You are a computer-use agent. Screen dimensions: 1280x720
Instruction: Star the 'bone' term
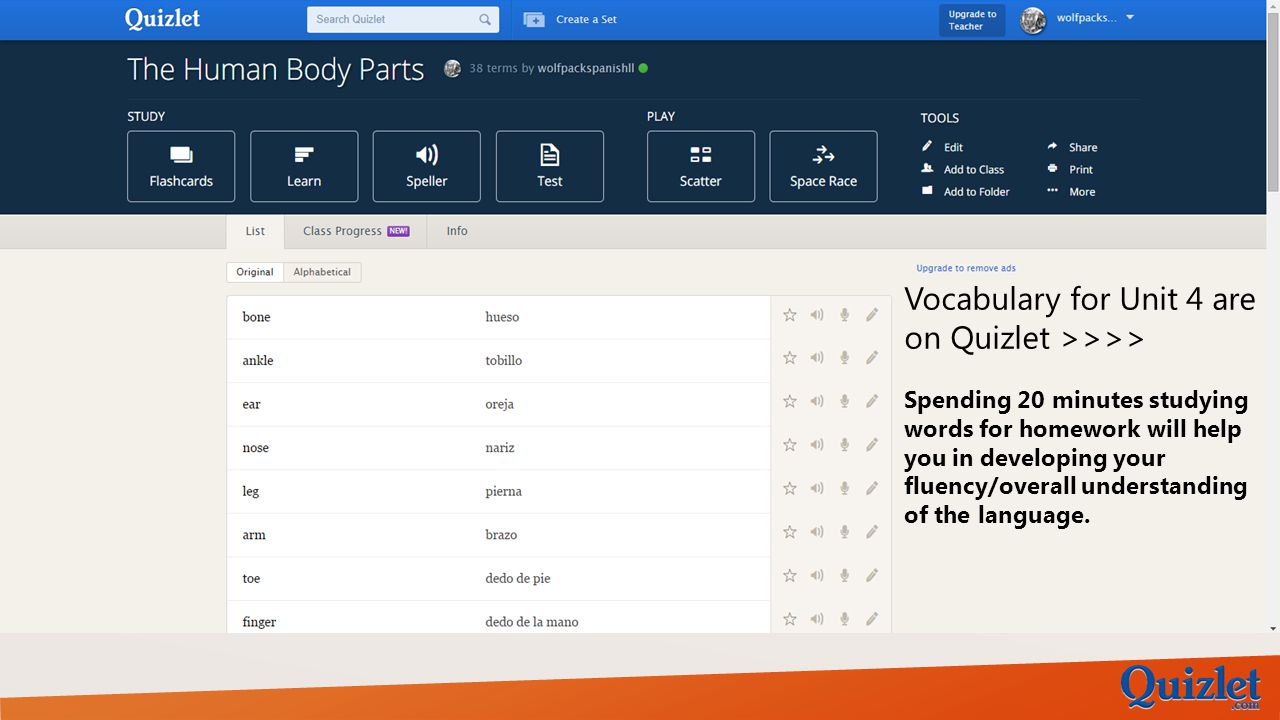click(x=789, y=315)
